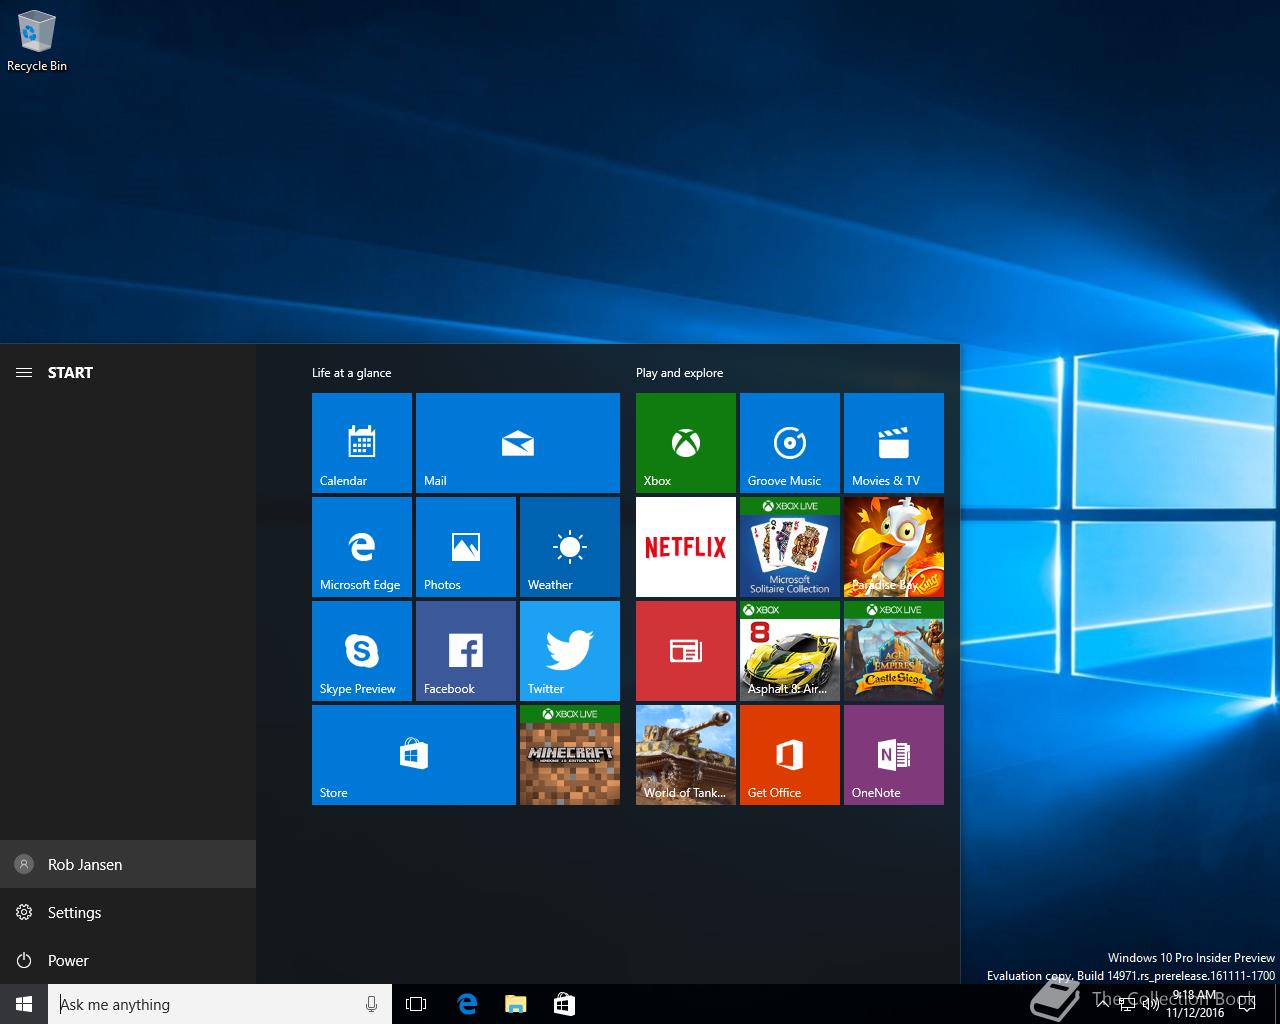Open network status tray icon

tap(1126, 1005)
